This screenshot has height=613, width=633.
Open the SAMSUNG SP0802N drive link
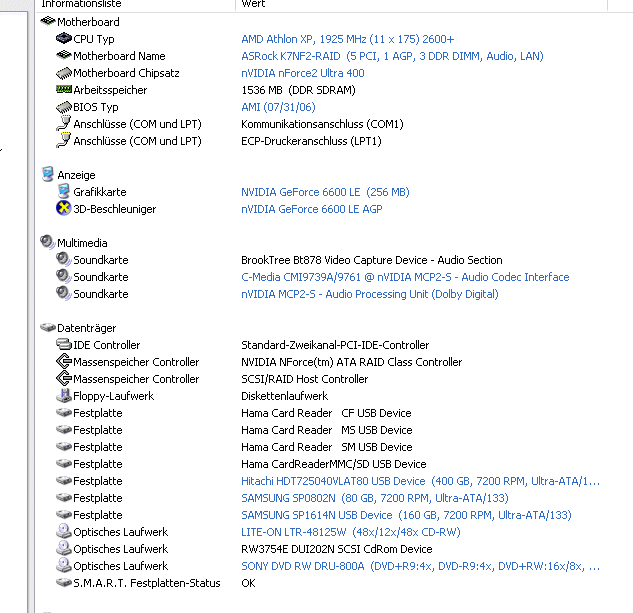pyautogui.click(x=375, y=498)
